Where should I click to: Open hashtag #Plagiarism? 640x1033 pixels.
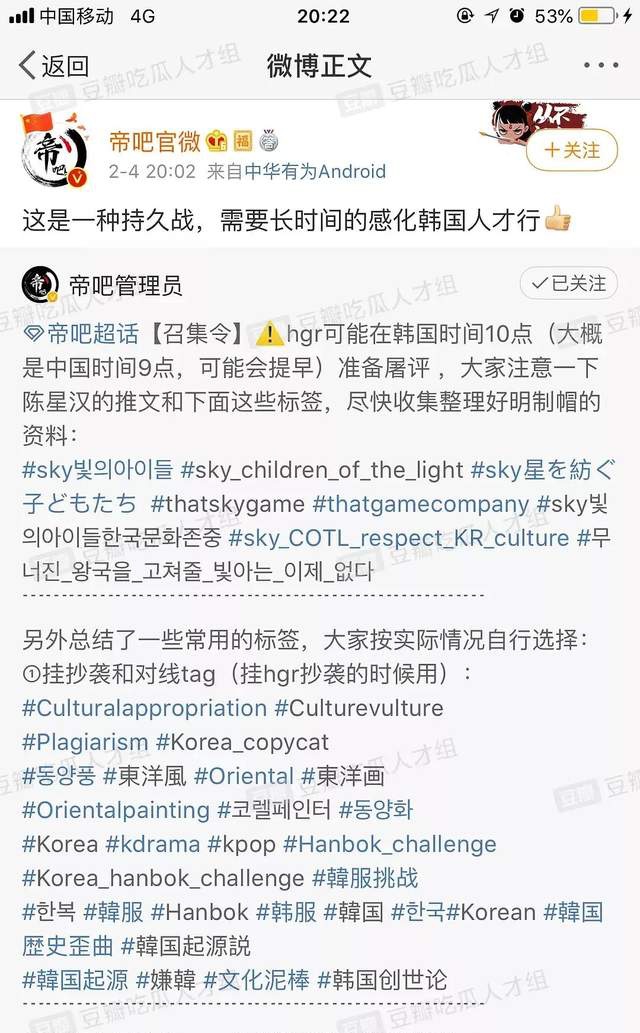coord(85,742)
